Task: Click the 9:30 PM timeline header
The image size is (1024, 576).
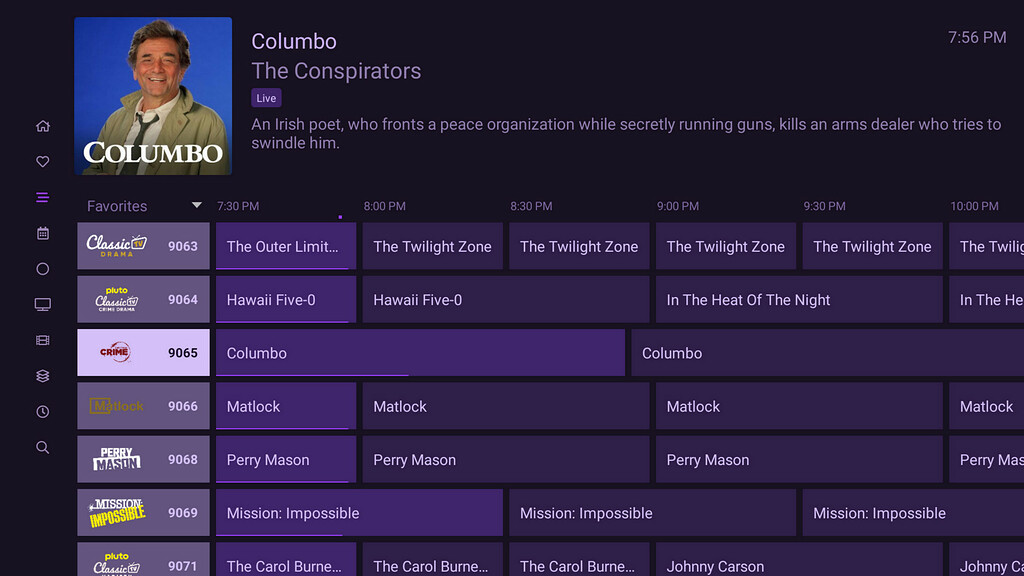Action: (x=824, y=205)
